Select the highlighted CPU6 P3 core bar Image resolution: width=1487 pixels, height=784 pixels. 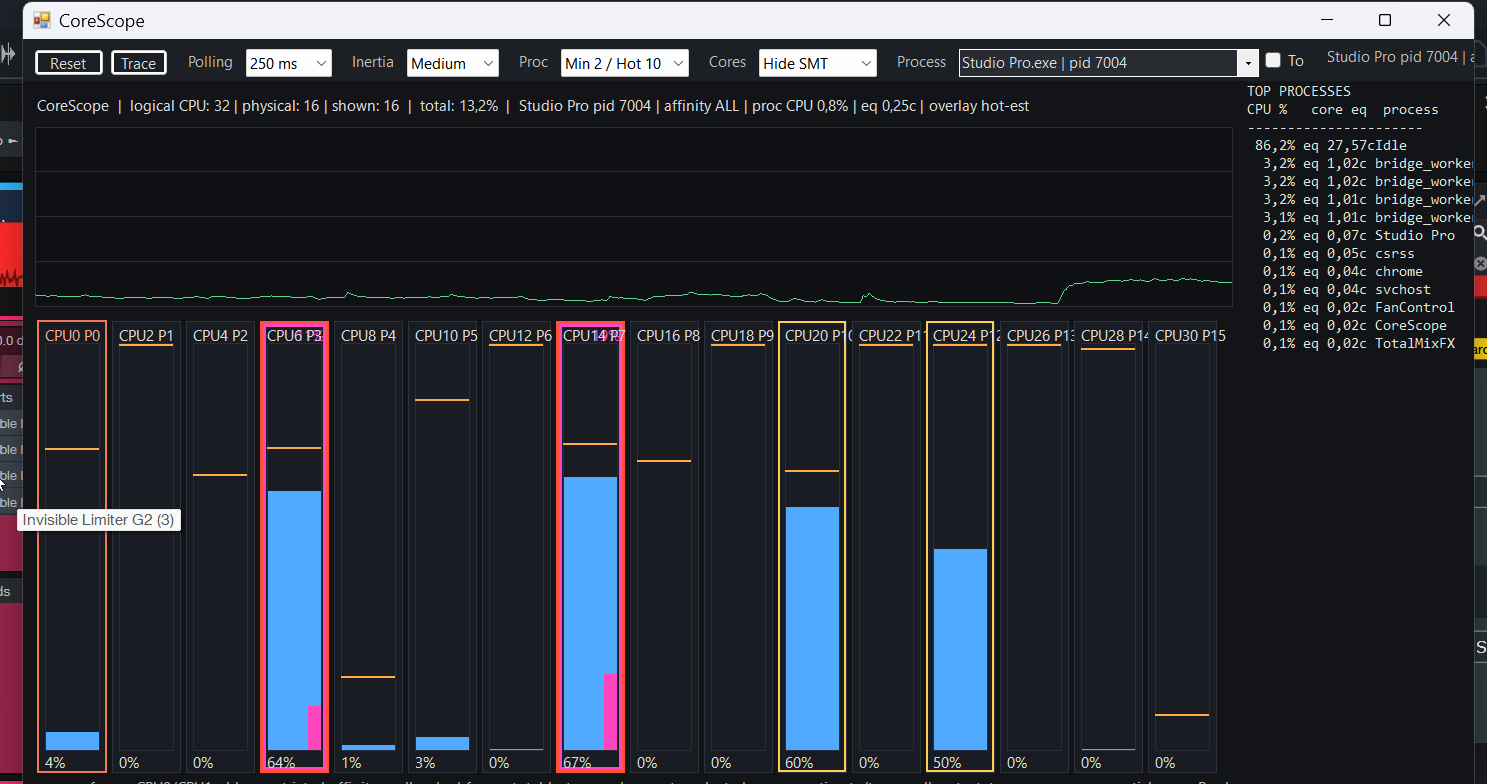[294, 547]
